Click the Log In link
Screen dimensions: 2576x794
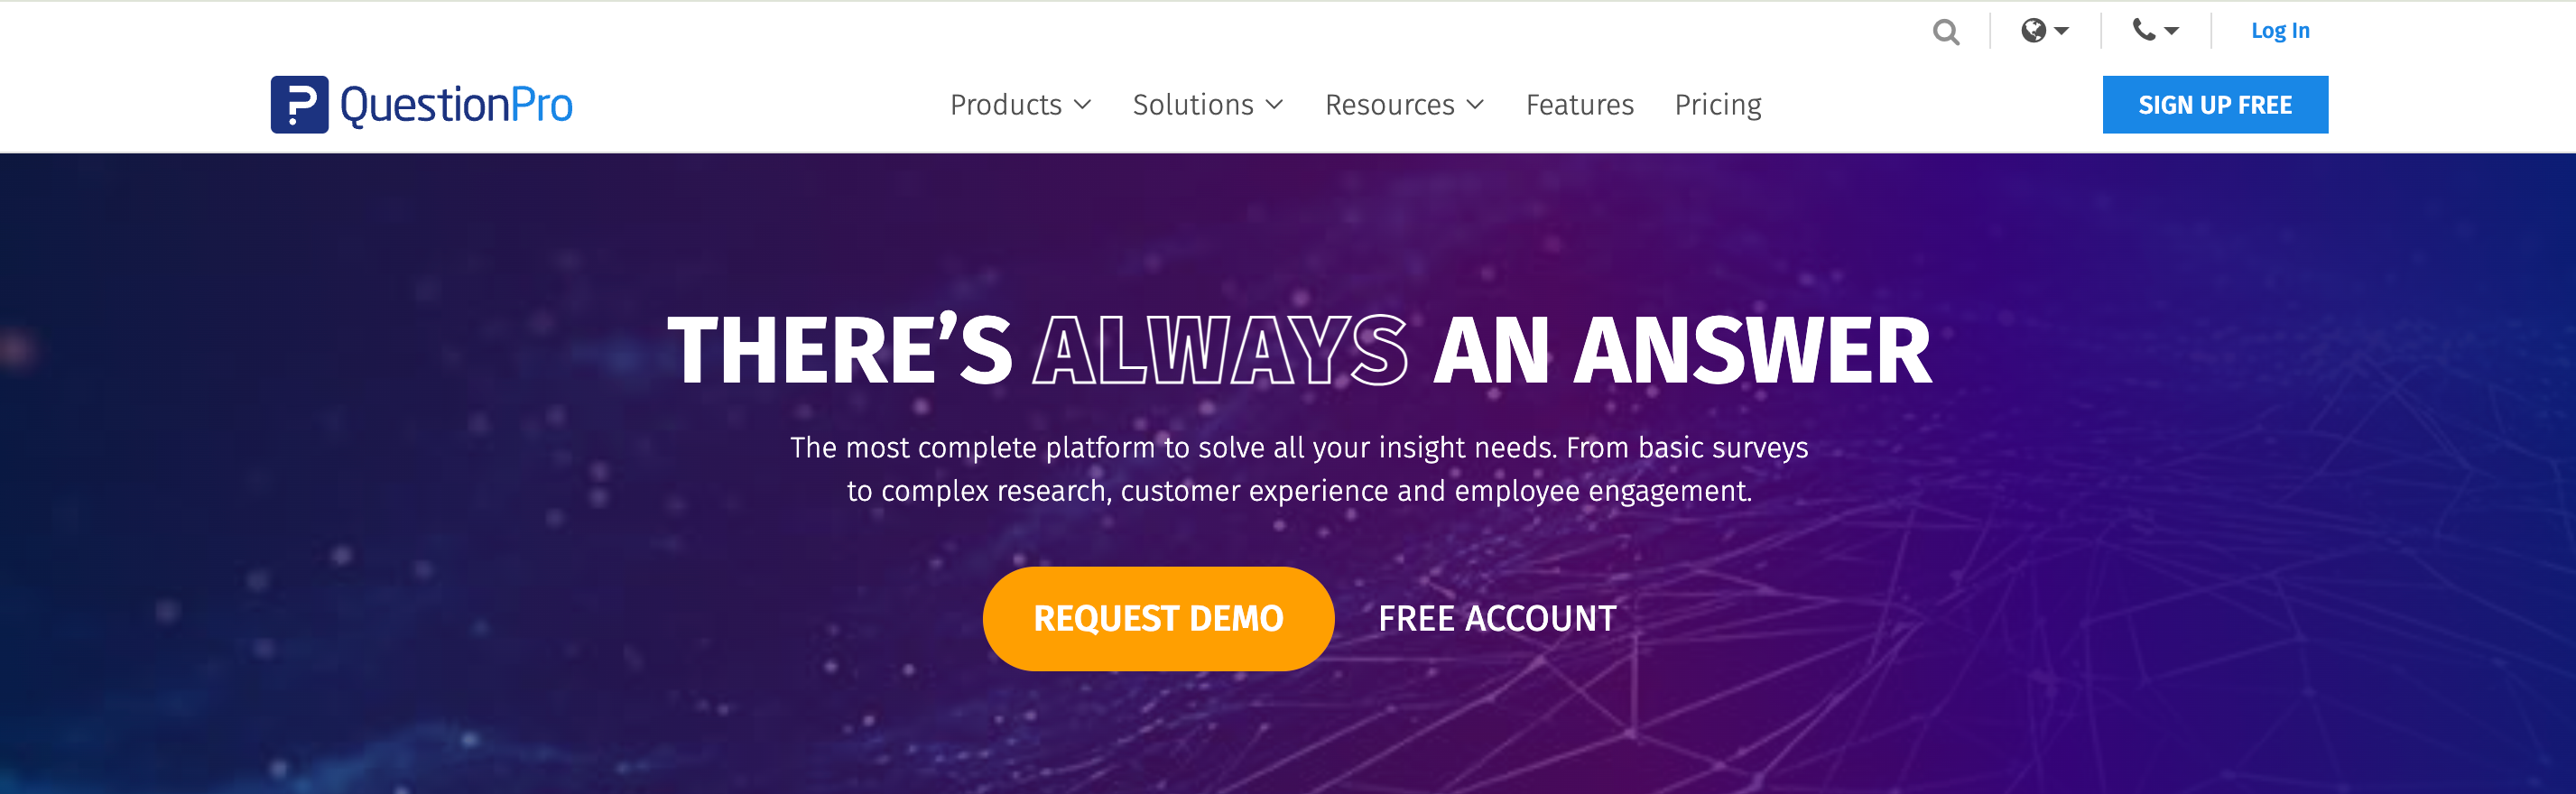(x=2280, y=31)
